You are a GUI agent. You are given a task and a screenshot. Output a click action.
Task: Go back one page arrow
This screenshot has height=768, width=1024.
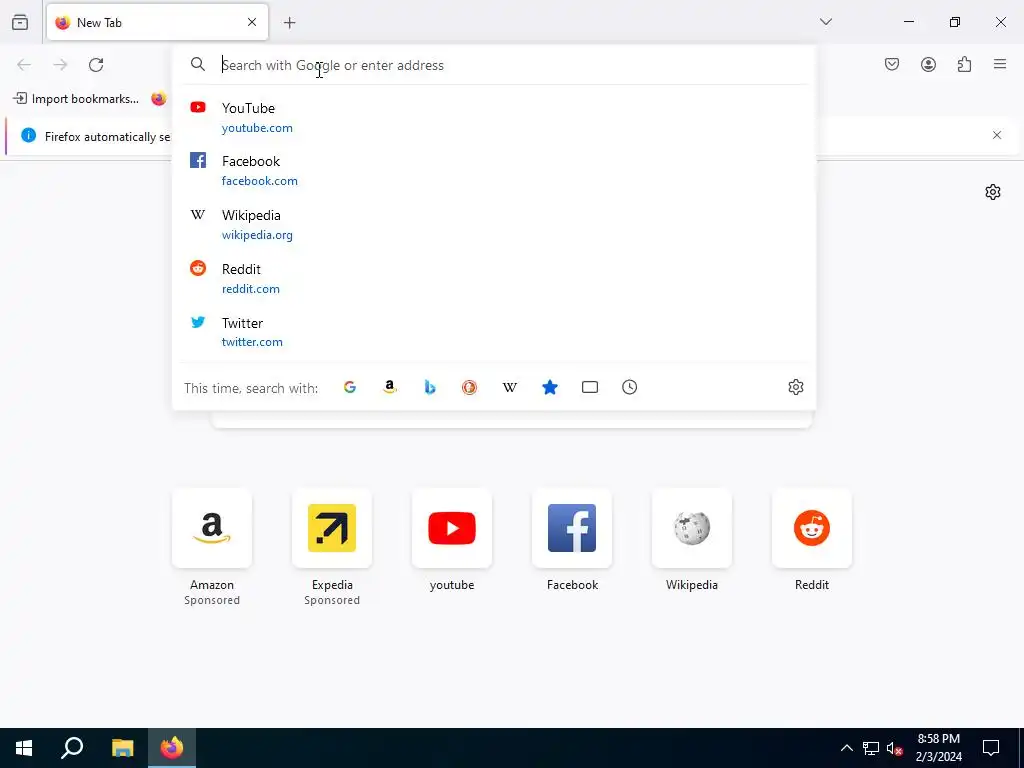coord(24,64)
